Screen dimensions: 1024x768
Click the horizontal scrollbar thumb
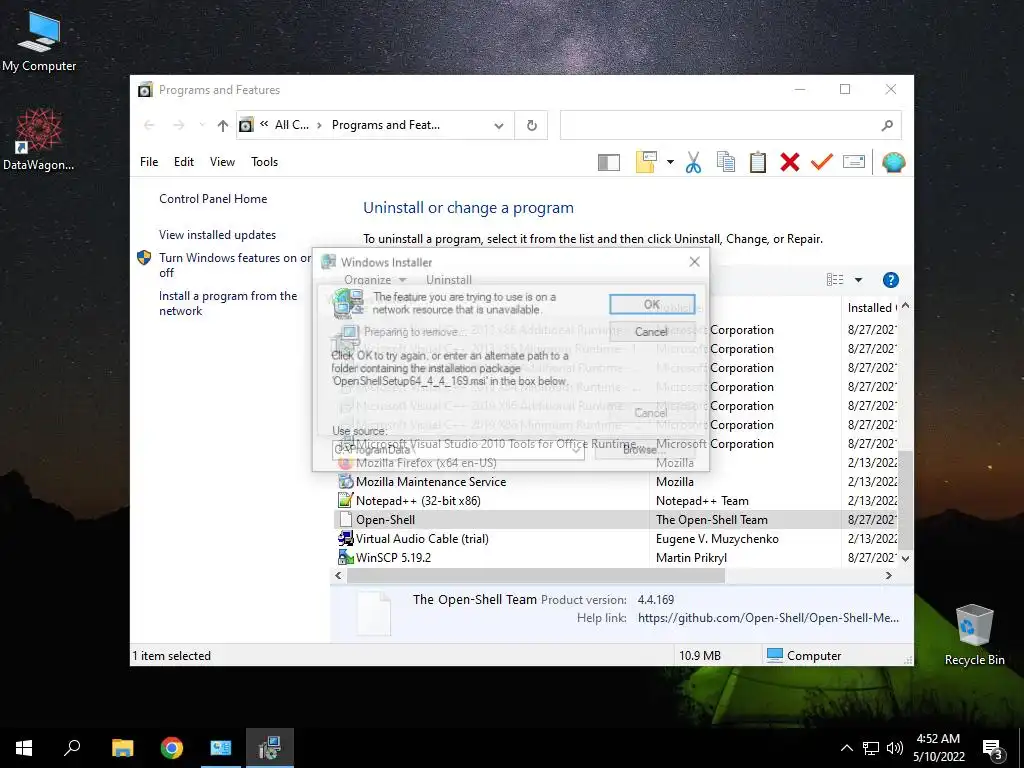click(x=536, y=576)
